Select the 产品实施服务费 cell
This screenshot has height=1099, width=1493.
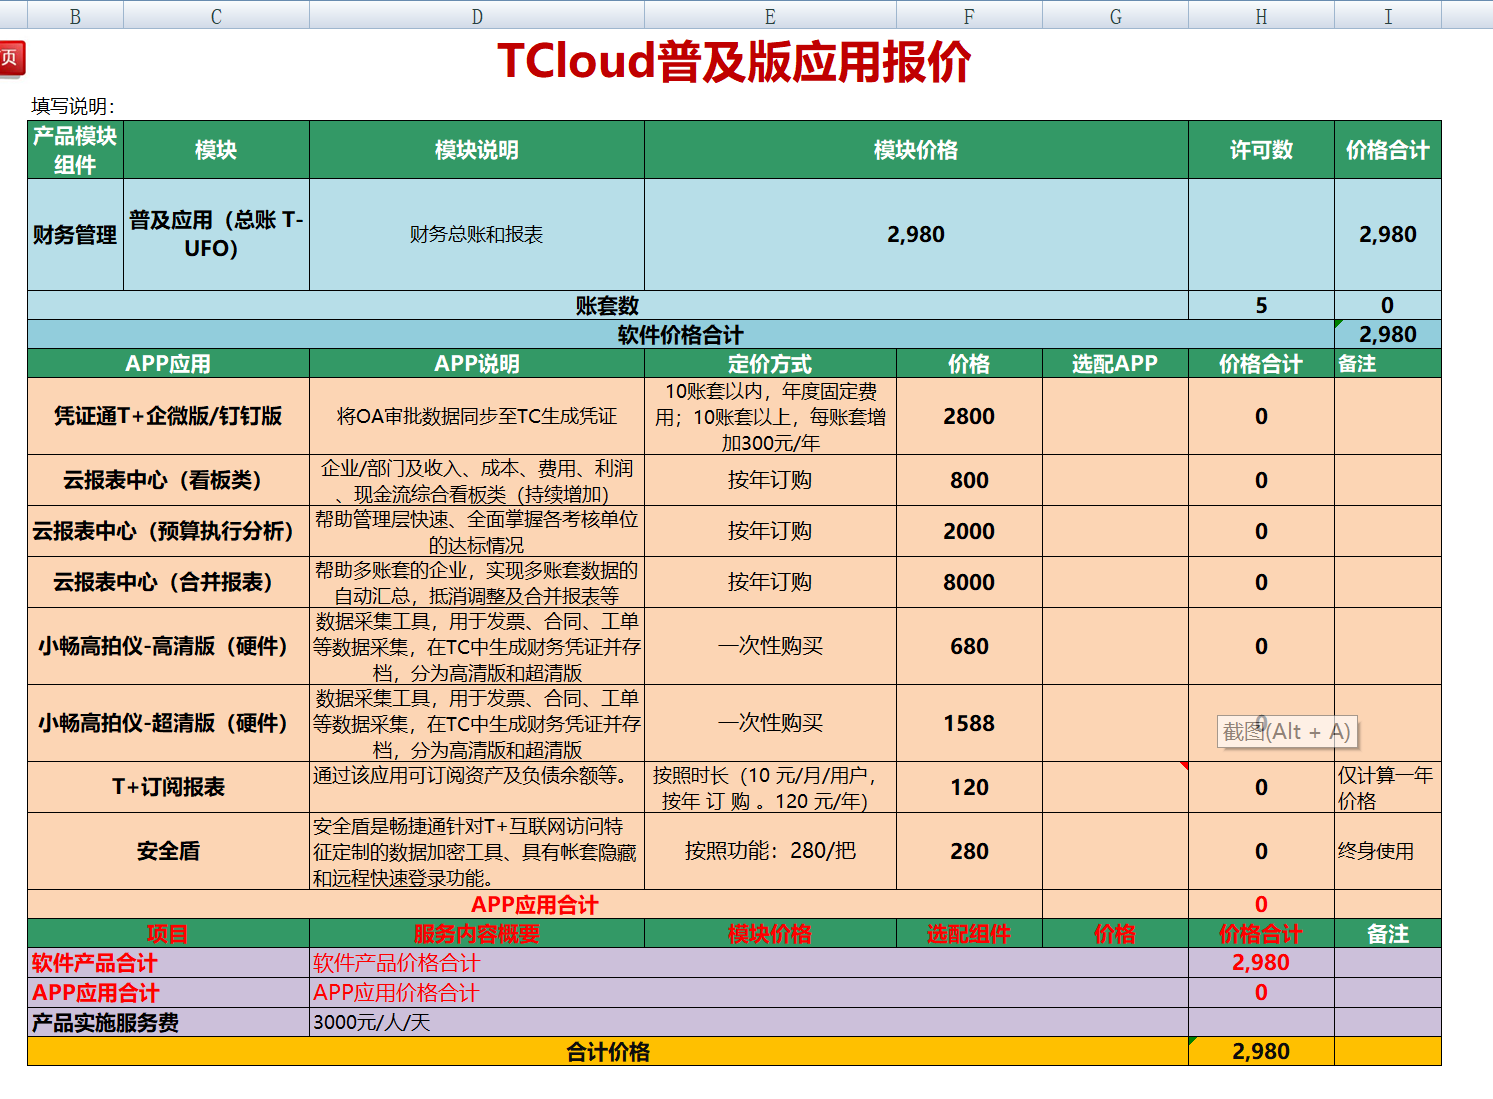168,1022
